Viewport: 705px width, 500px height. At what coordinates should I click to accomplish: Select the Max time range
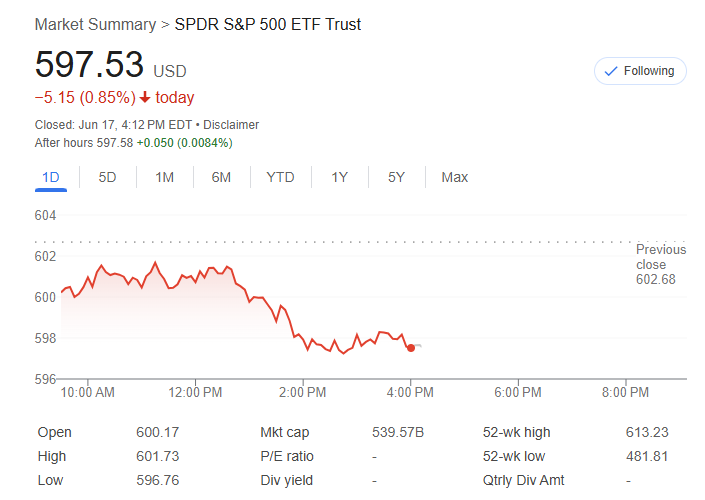click(x=454, y=177)
